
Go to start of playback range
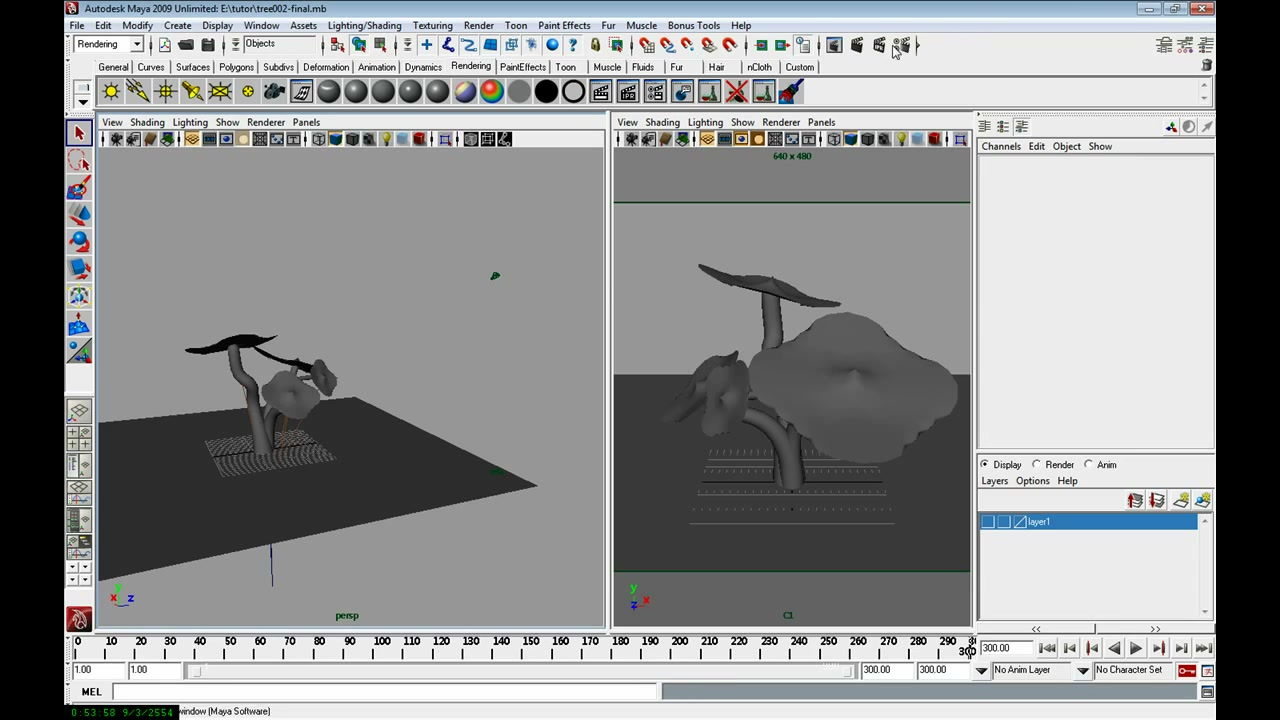pos(1047,648)
